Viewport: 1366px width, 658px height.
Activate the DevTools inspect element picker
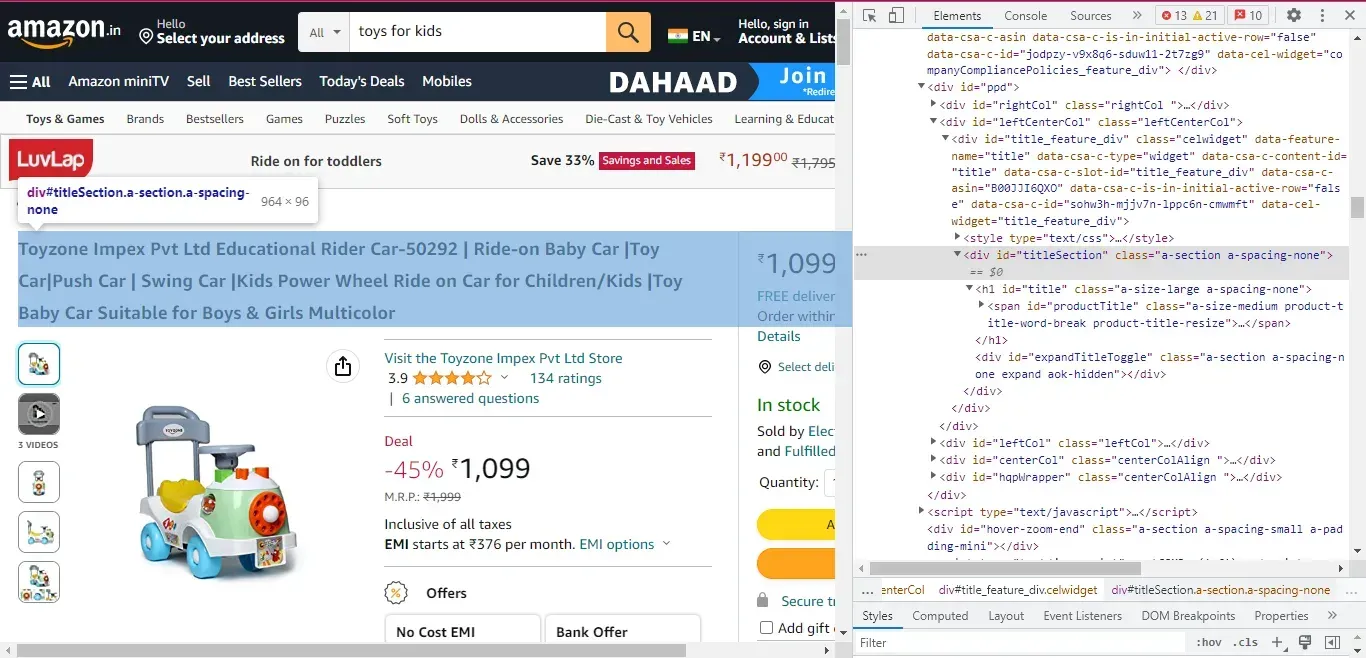(x=869, y=15)
